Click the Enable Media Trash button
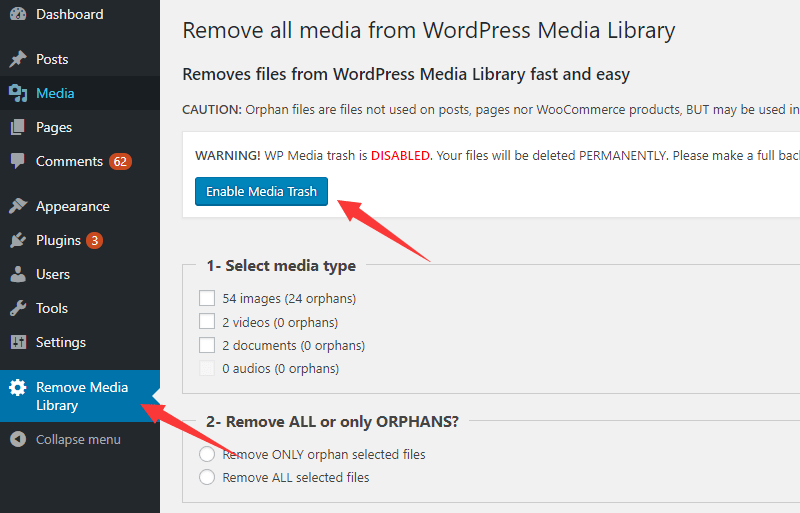The image size is (800, 513). pyautogui.click(x=261, y=191)
